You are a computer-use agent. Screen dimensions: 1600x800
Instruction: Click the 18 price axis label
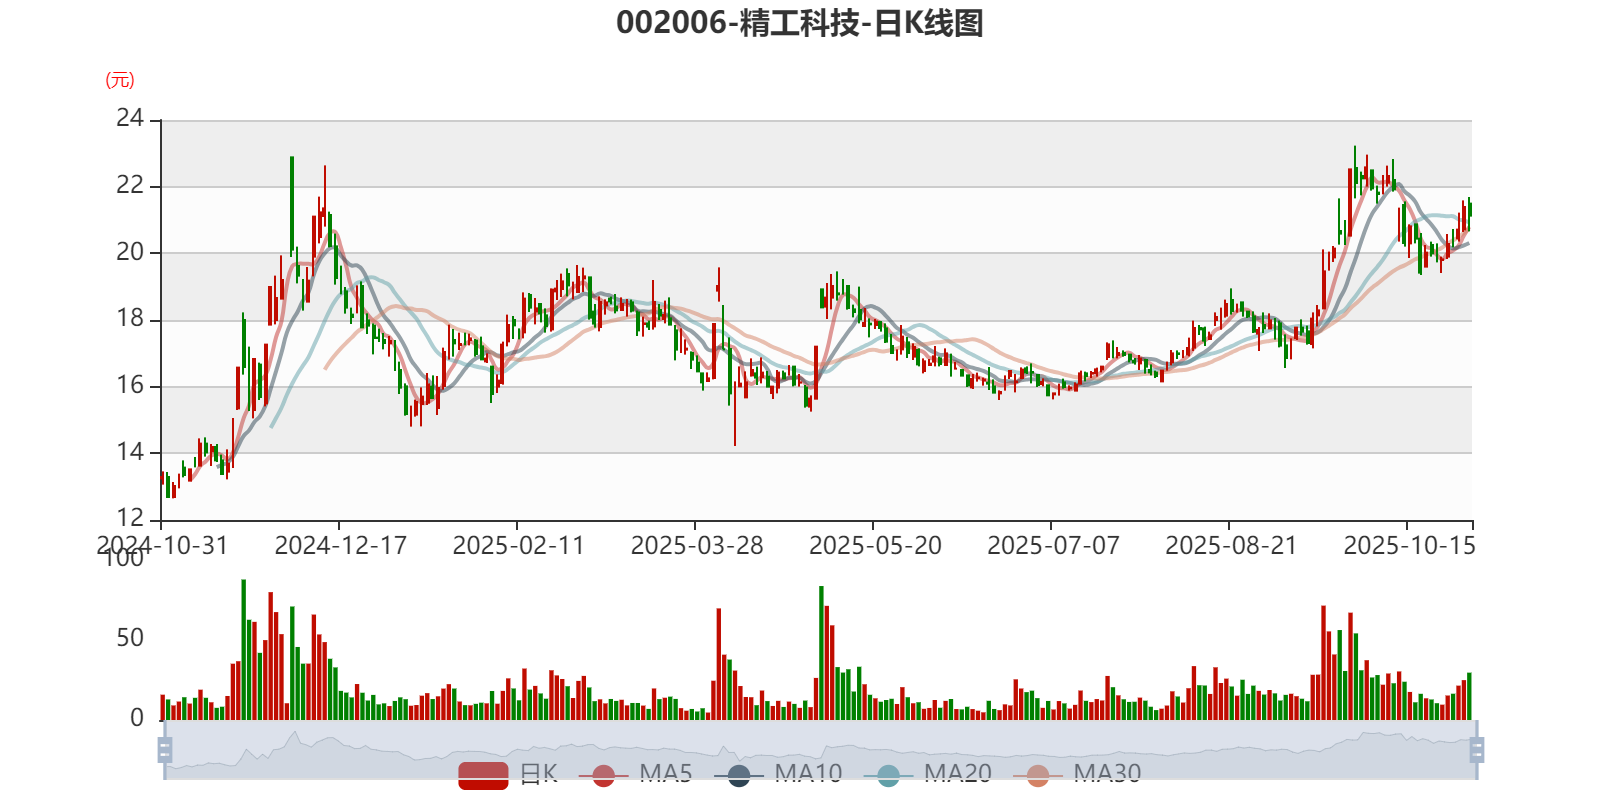130,319
